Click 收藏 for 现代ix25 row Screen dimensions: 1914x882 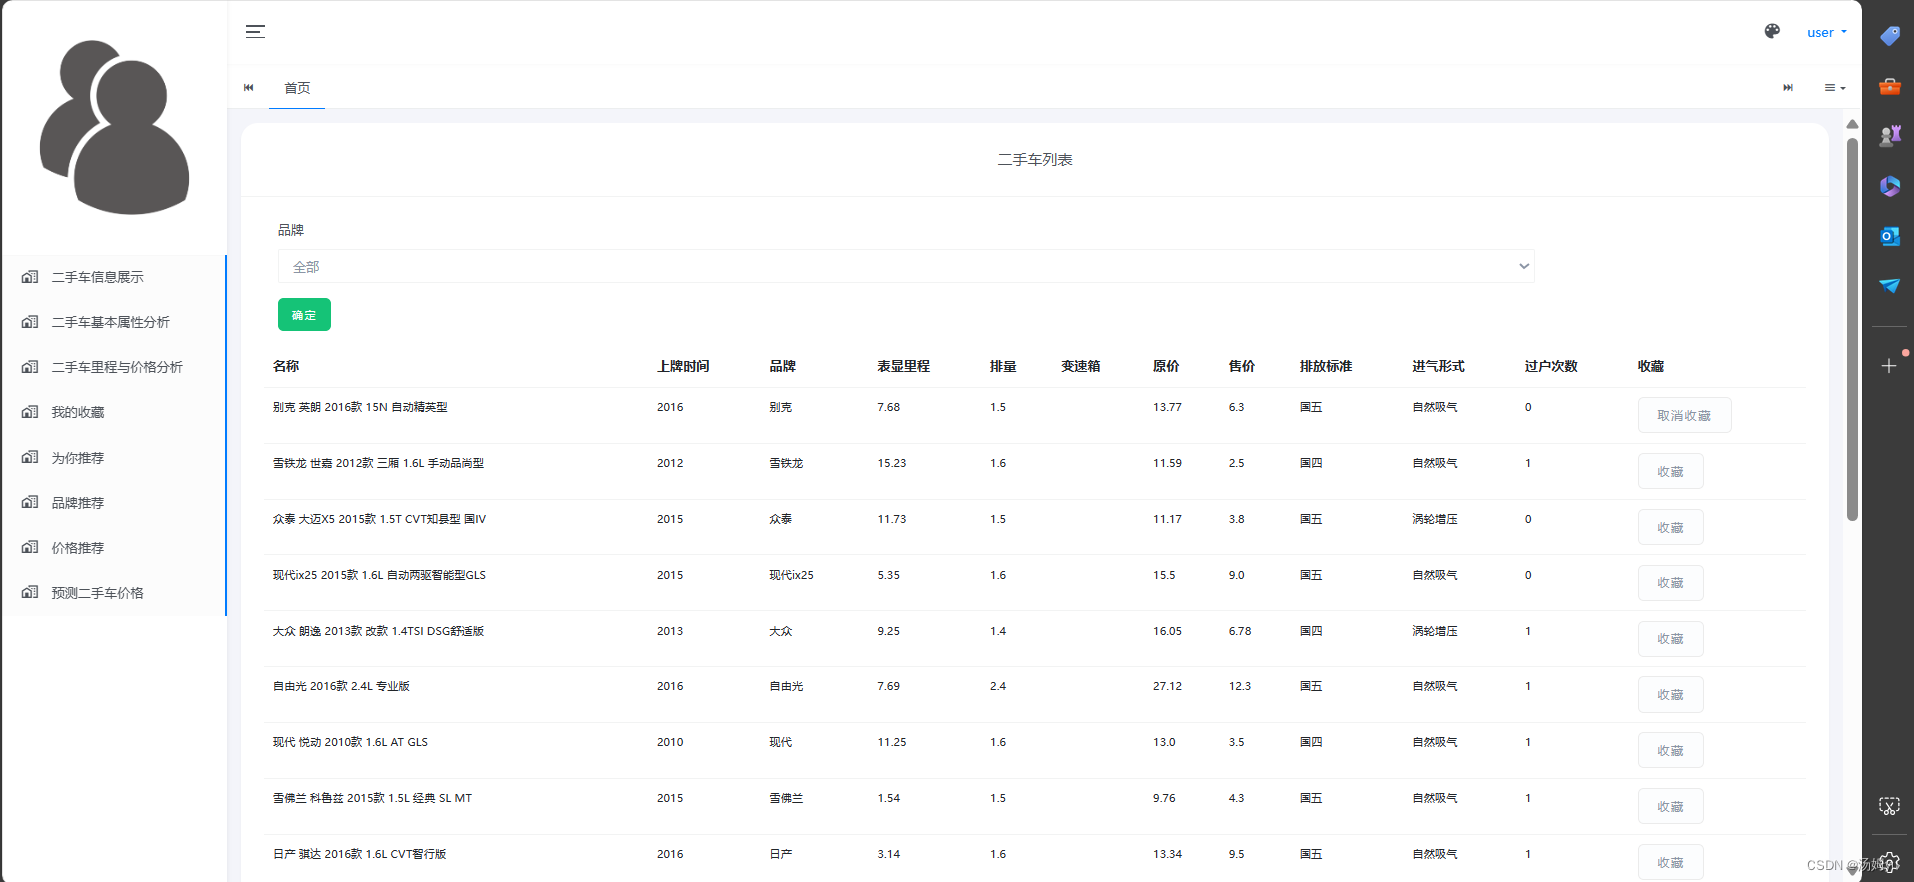[x=1670, y=583]
